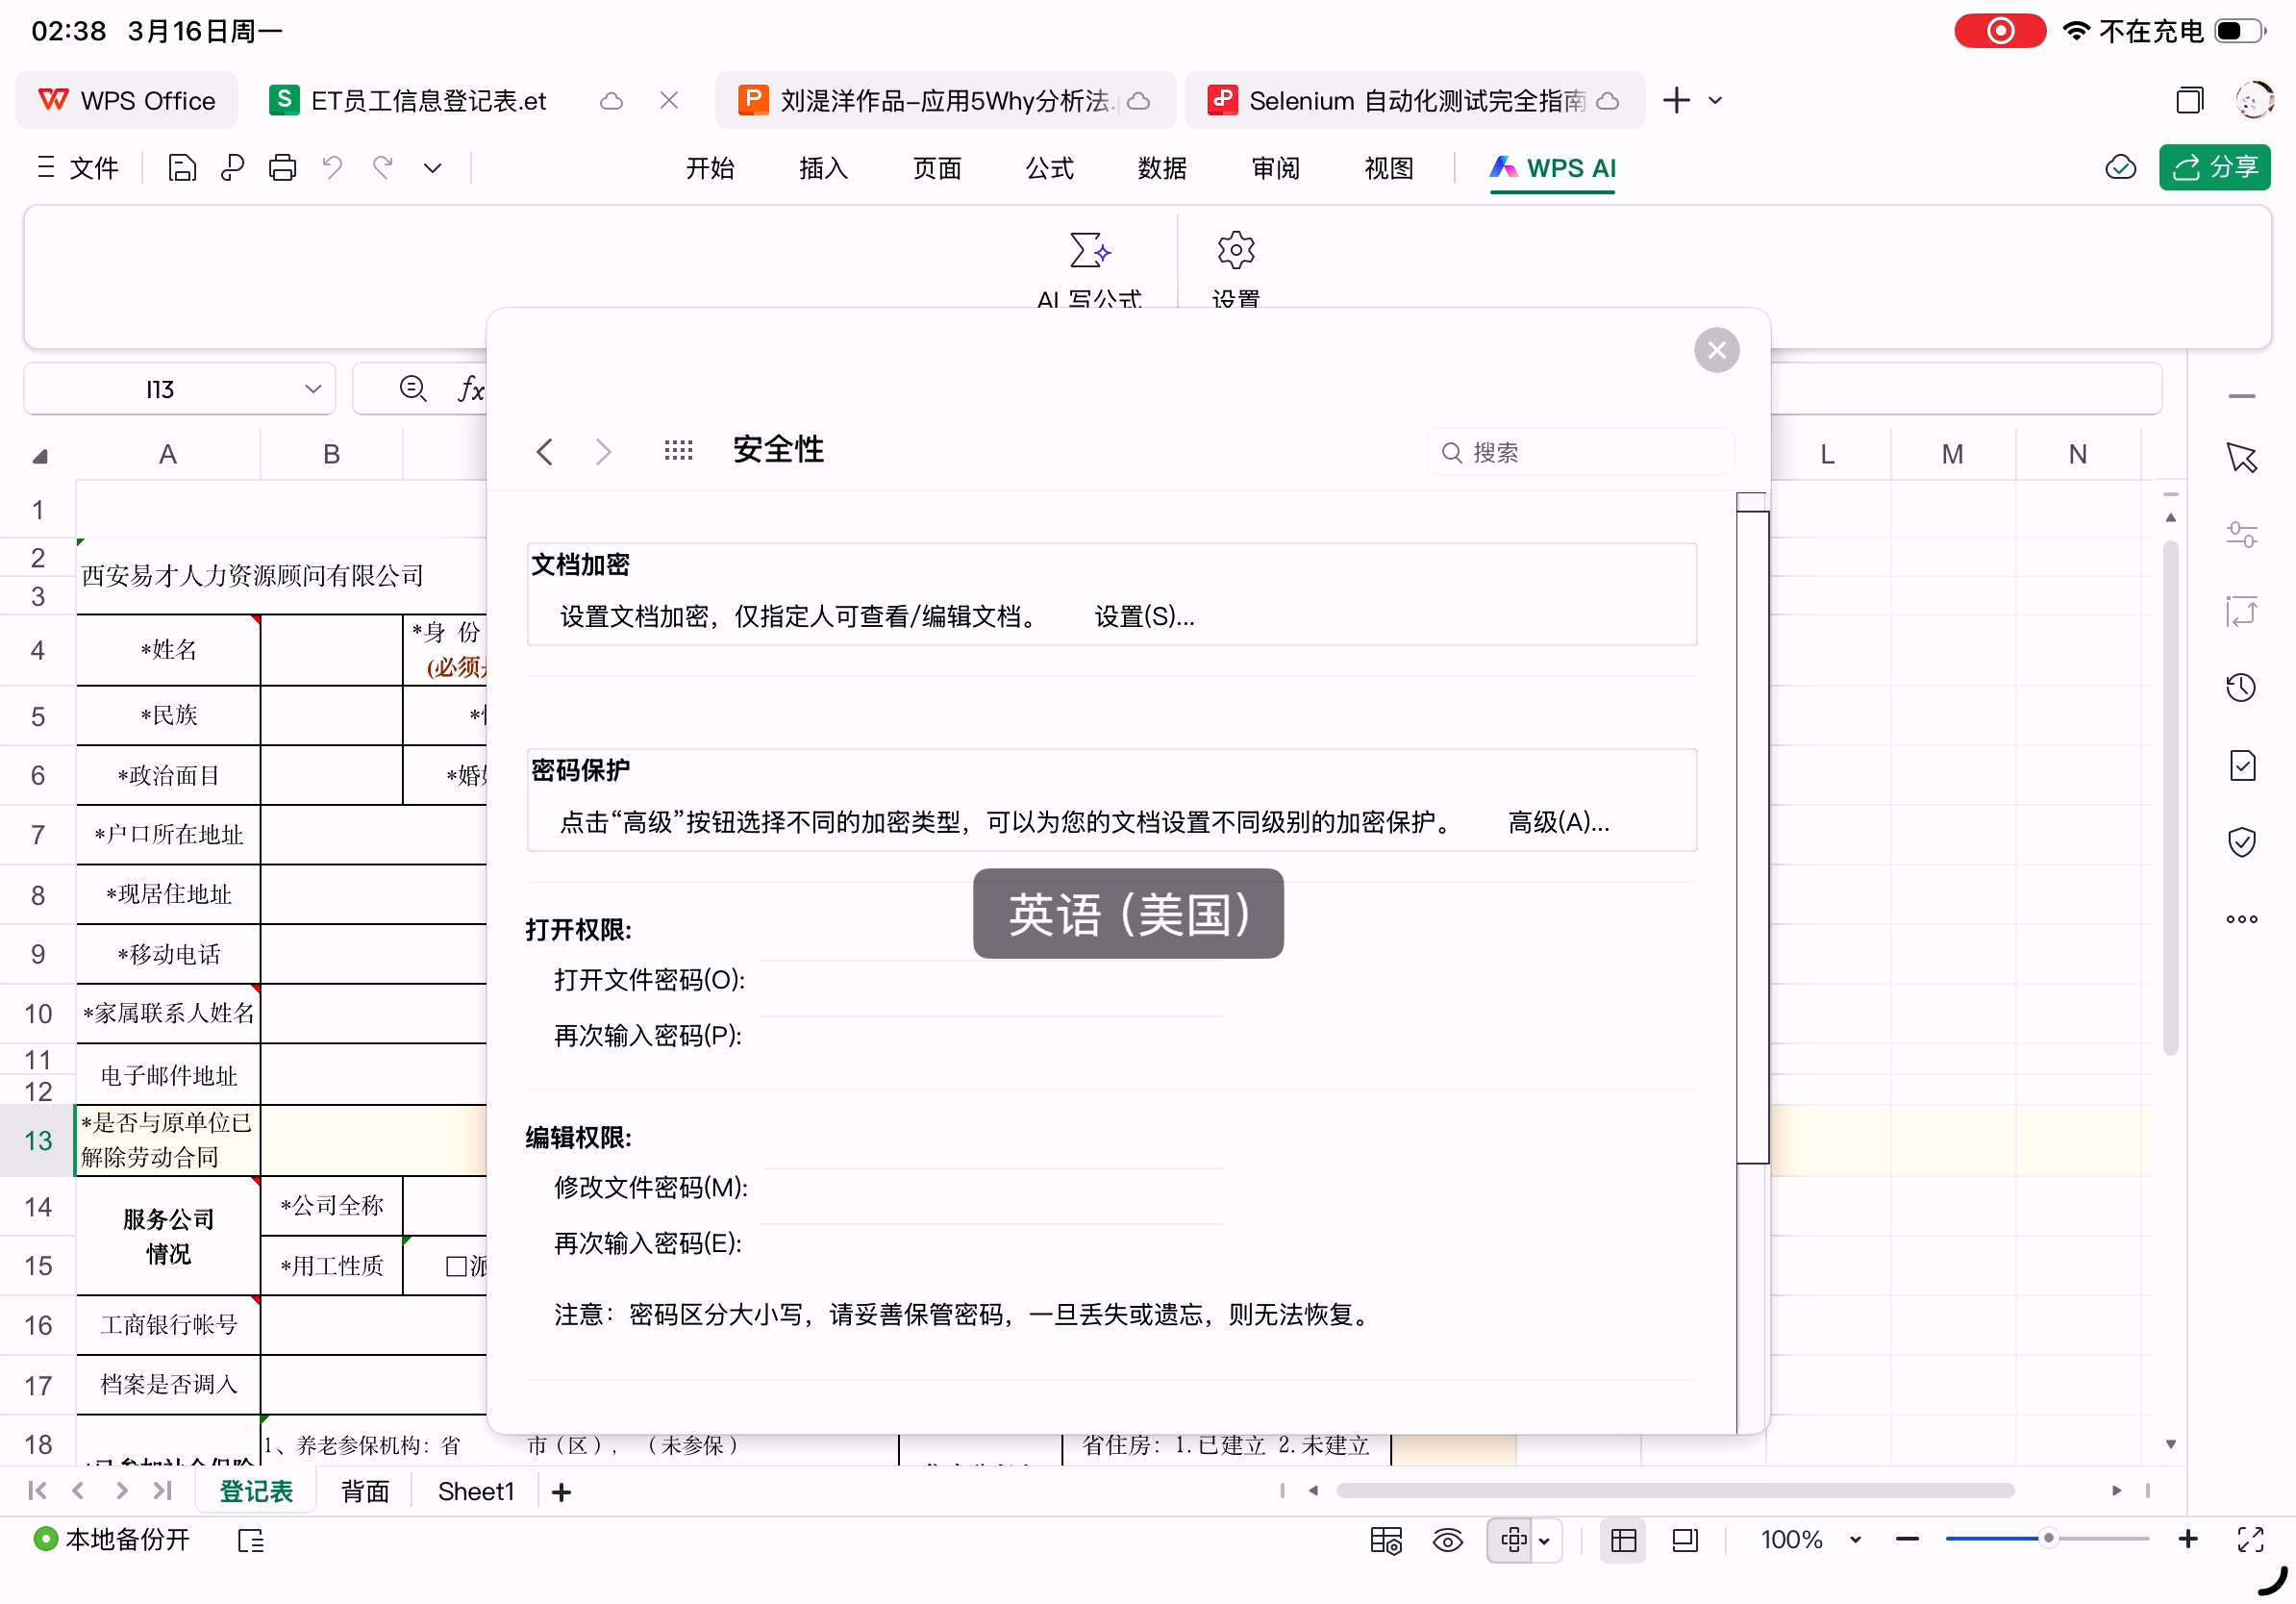Switch to the 背面 sheet tab

point(365,1491)
